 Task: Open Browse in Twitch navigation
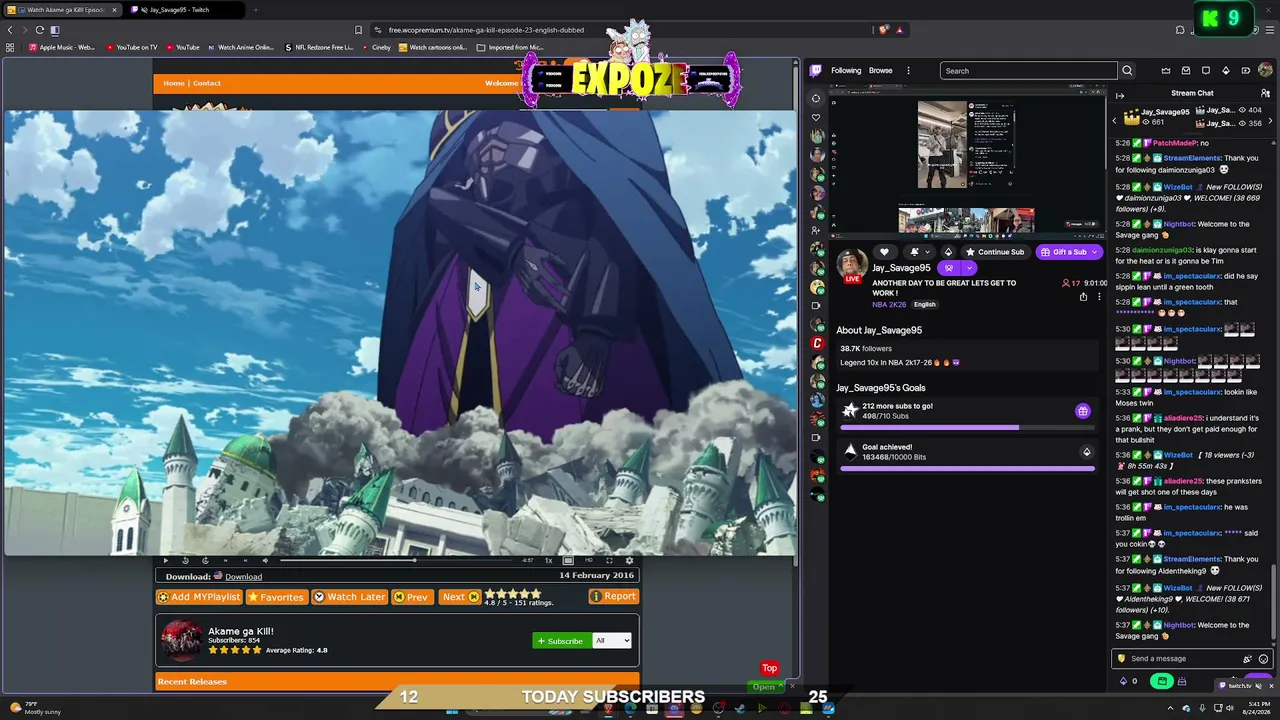click(881, 71)
